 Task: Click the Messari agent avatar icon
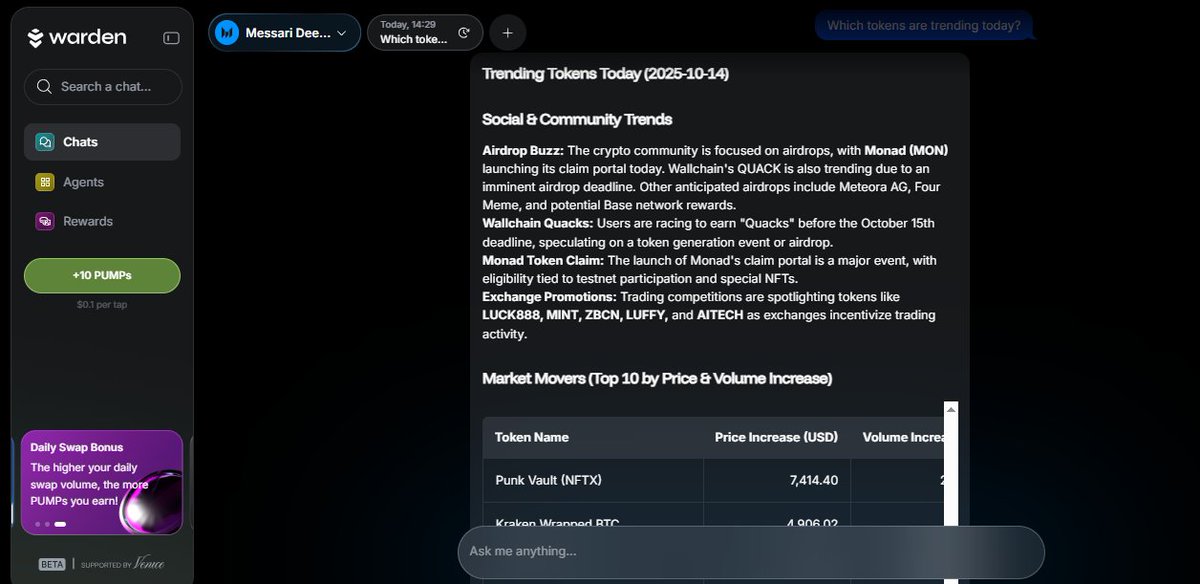point(228,33)
